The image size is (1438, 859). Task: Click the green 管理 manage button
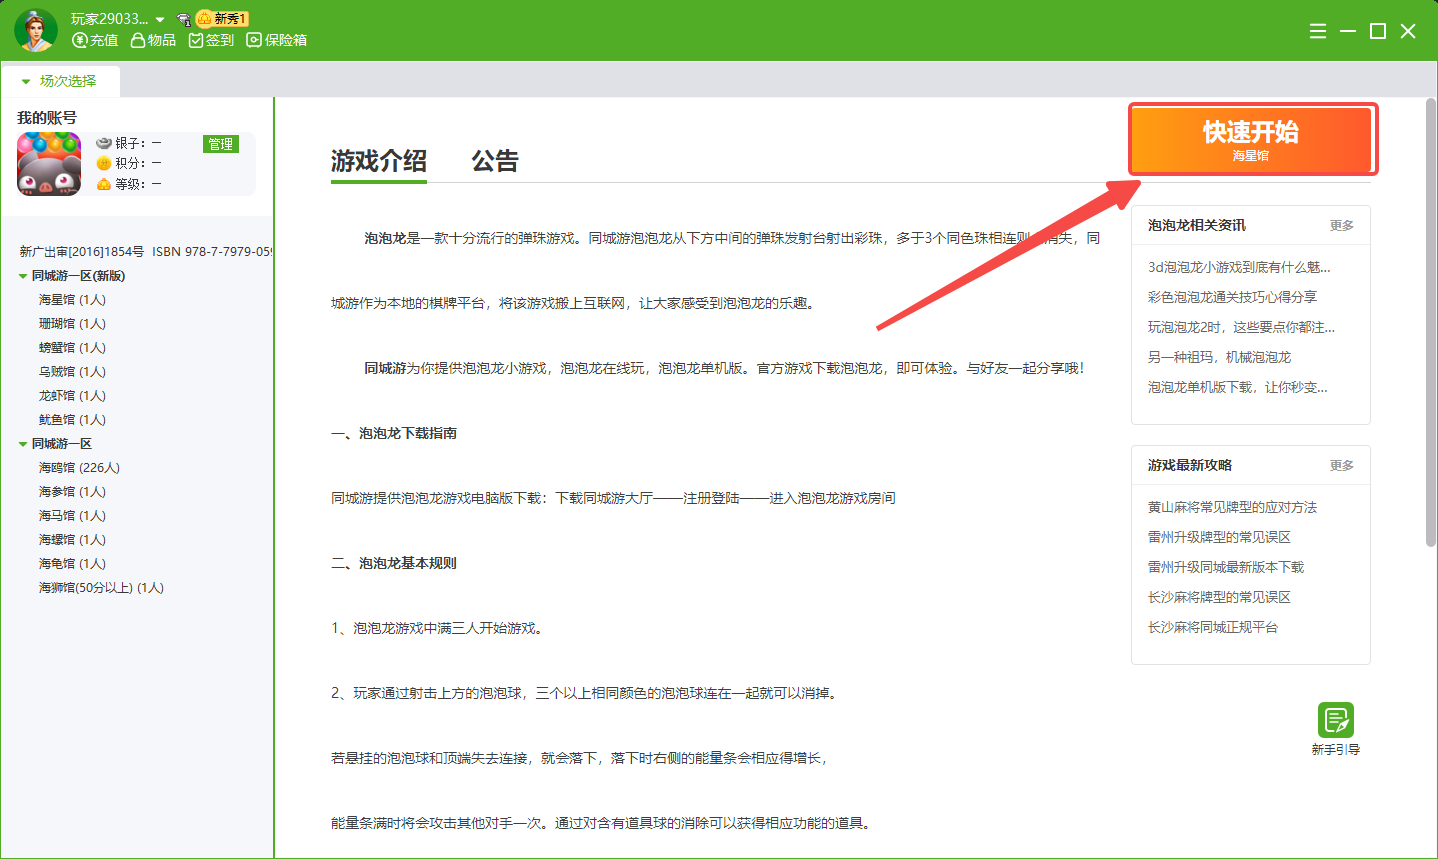[220, 144]
